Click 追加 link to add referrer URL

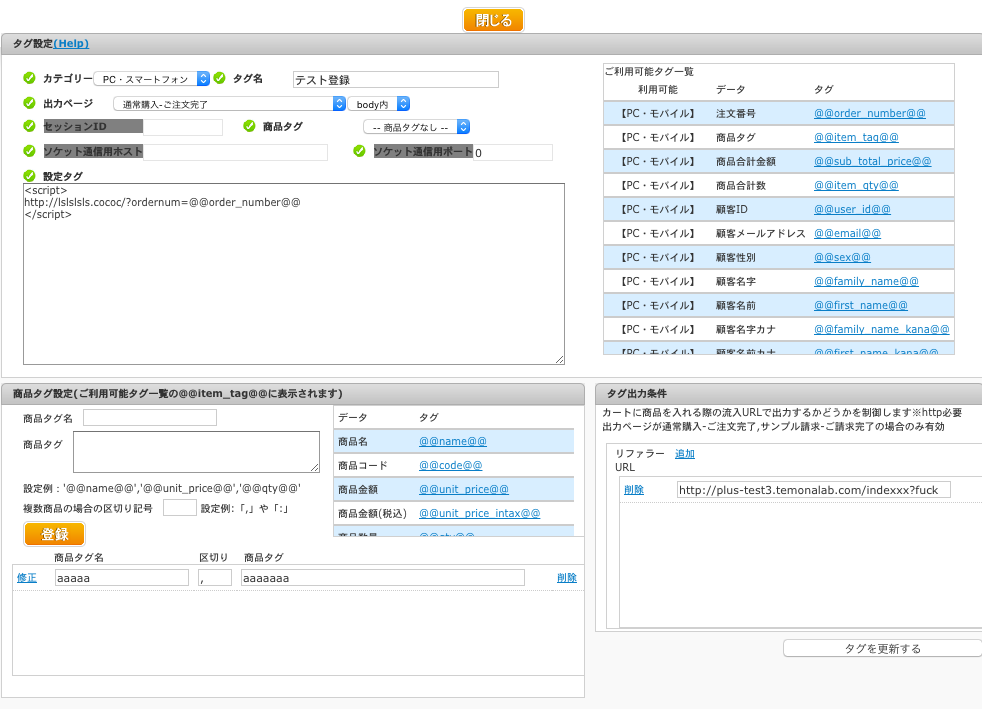point(685,454)
